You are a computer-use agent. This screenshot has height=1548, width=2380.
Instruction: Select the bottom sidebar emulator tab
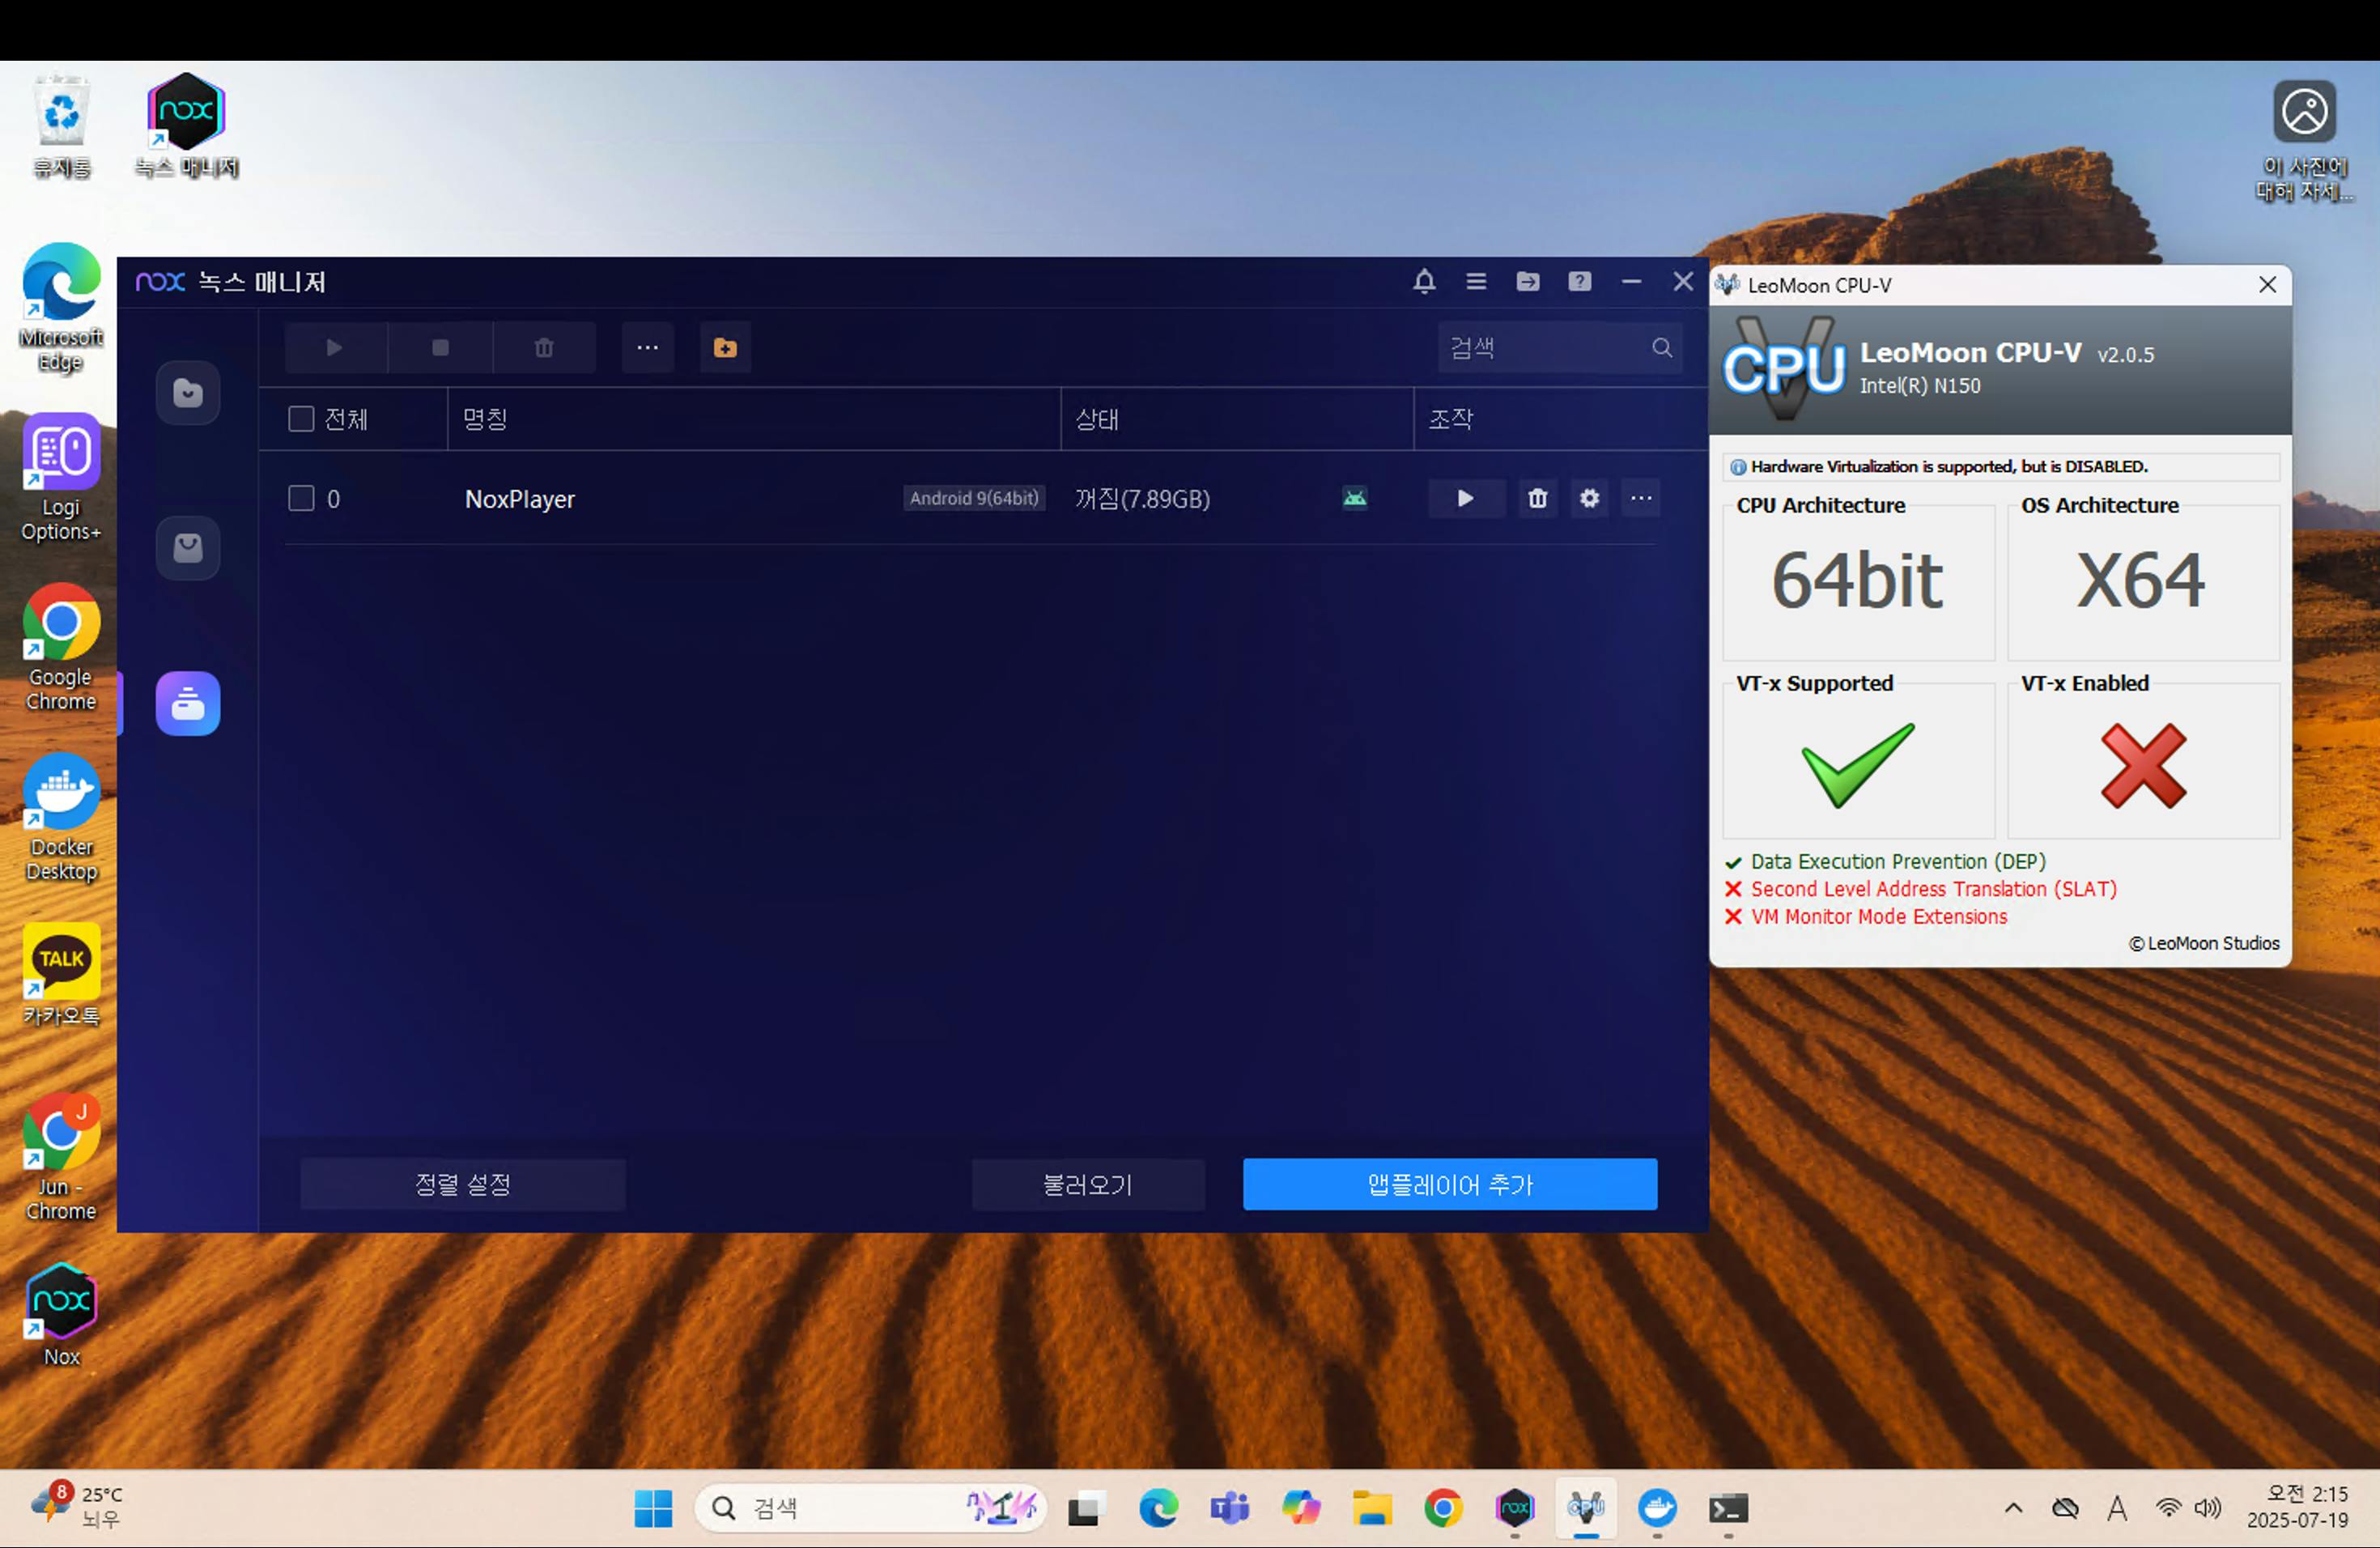188,704
